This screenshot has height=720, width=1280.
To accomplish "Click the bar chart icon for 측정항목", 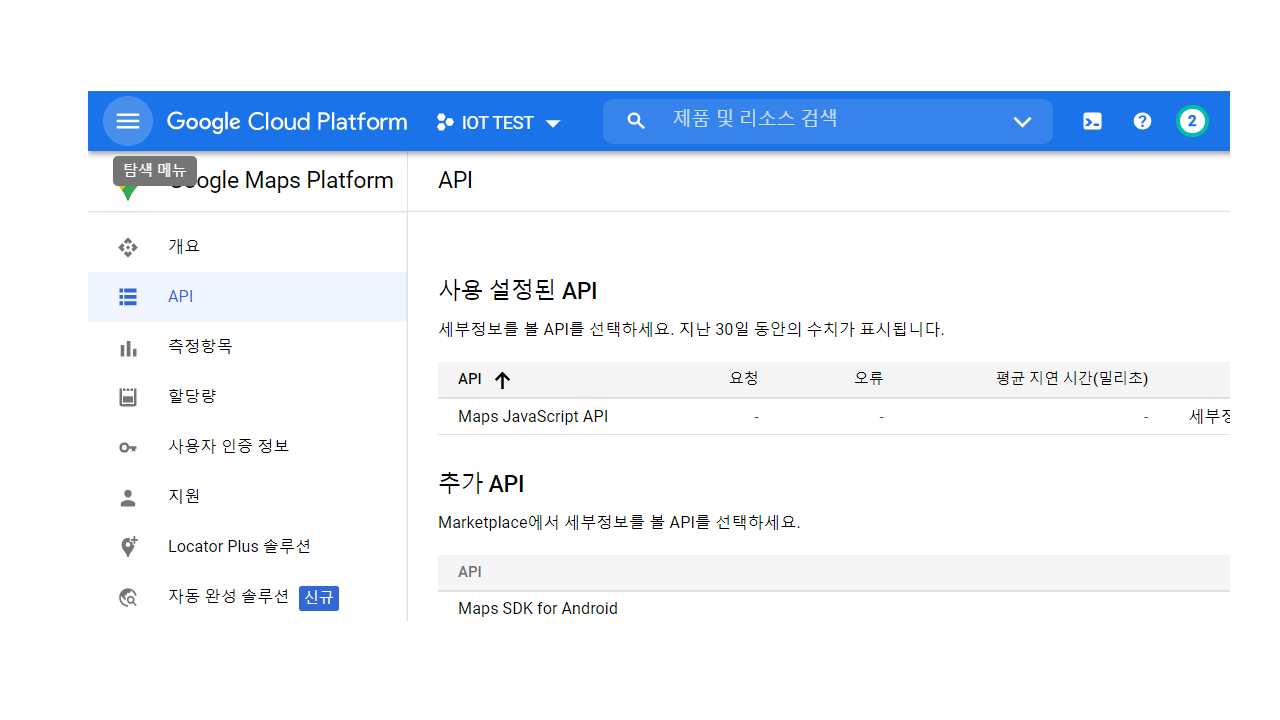I will coord(128,347).
